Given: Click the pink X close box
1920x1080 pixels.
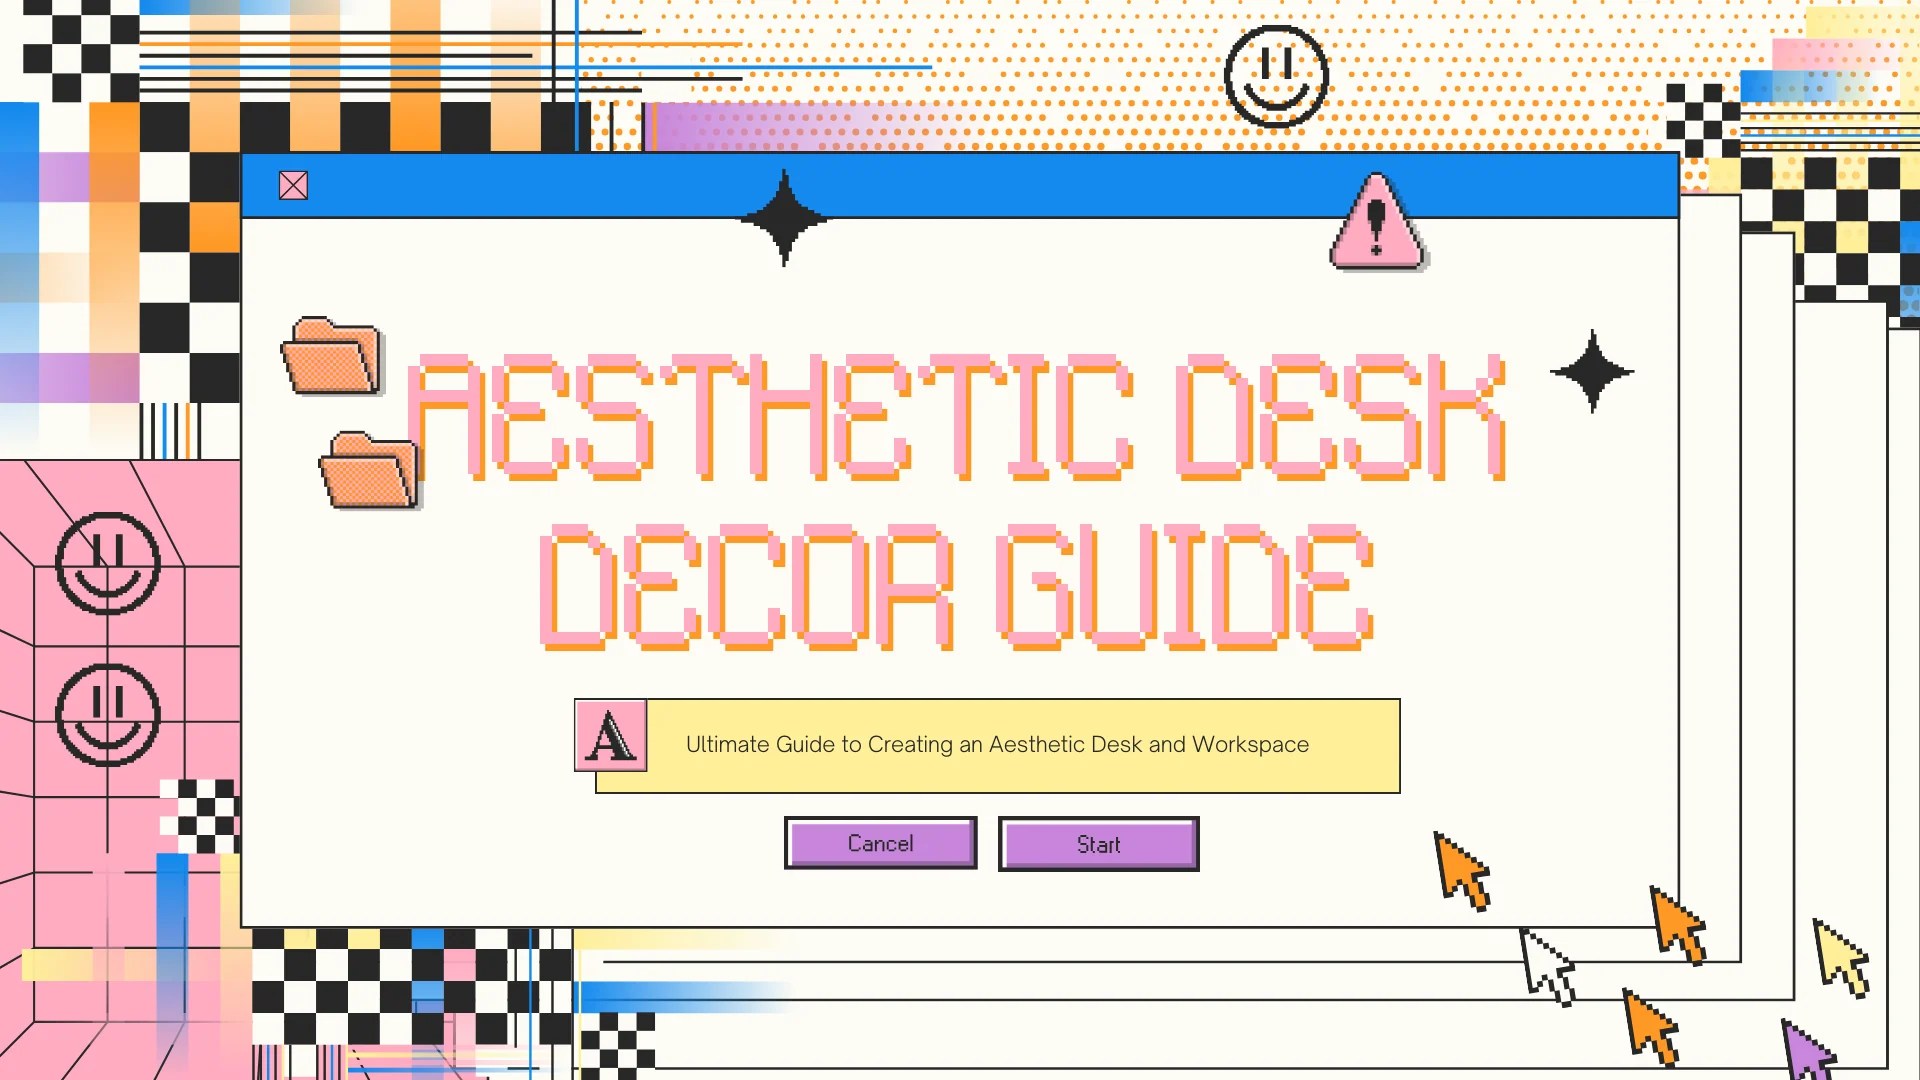Looking at the screenshot, I should [x=293, y=186].
